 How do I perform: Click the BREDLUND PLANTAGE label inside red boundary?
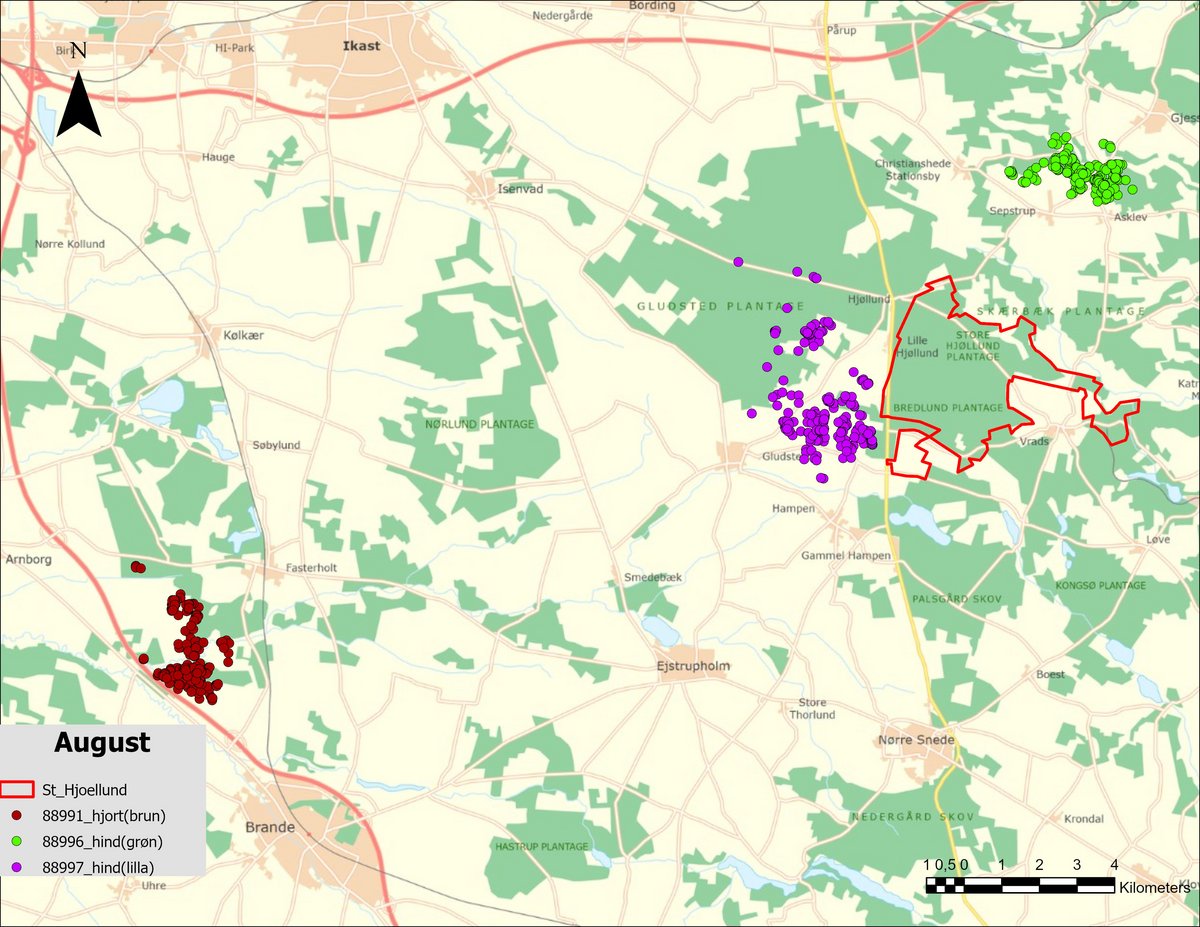click(x=947, y=408)
